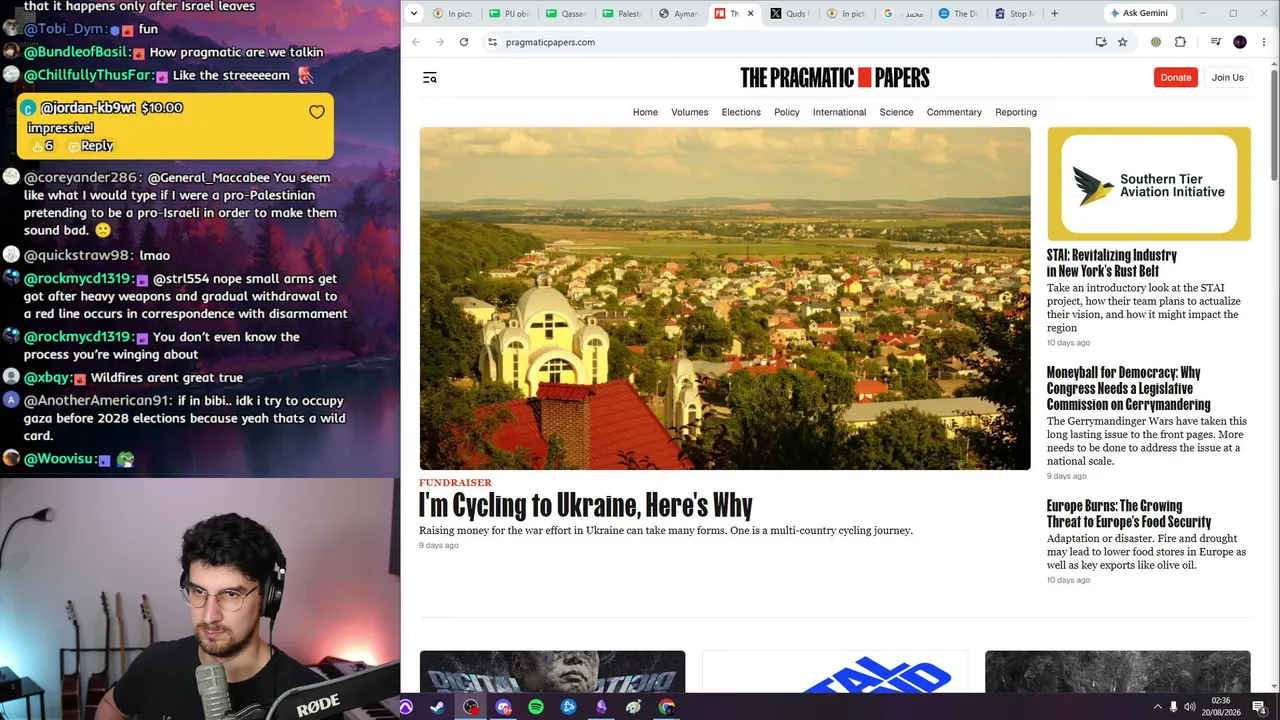Go to the Policy section
This screenshot has height=720, width=1280.
click(x=787, y=112)
